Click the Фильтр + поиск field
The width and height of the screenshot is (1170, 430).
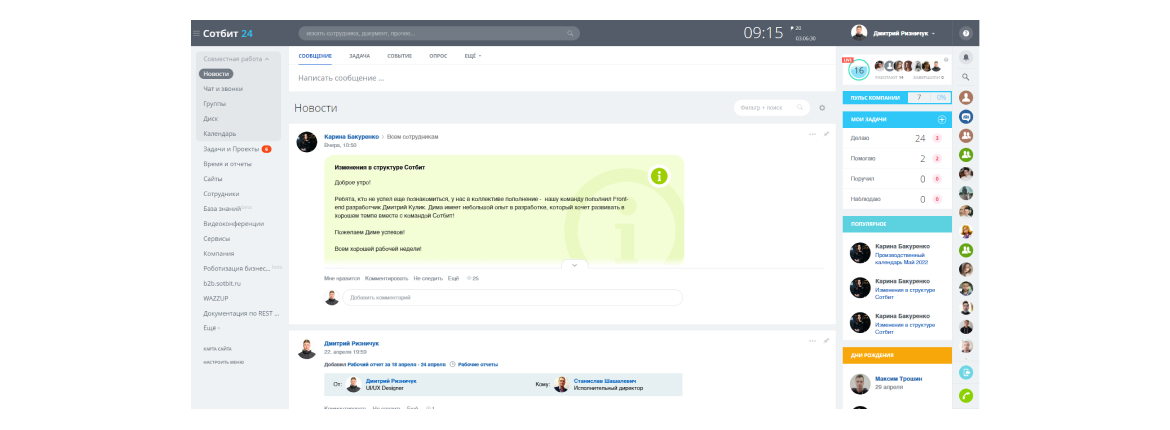[772, 108]
